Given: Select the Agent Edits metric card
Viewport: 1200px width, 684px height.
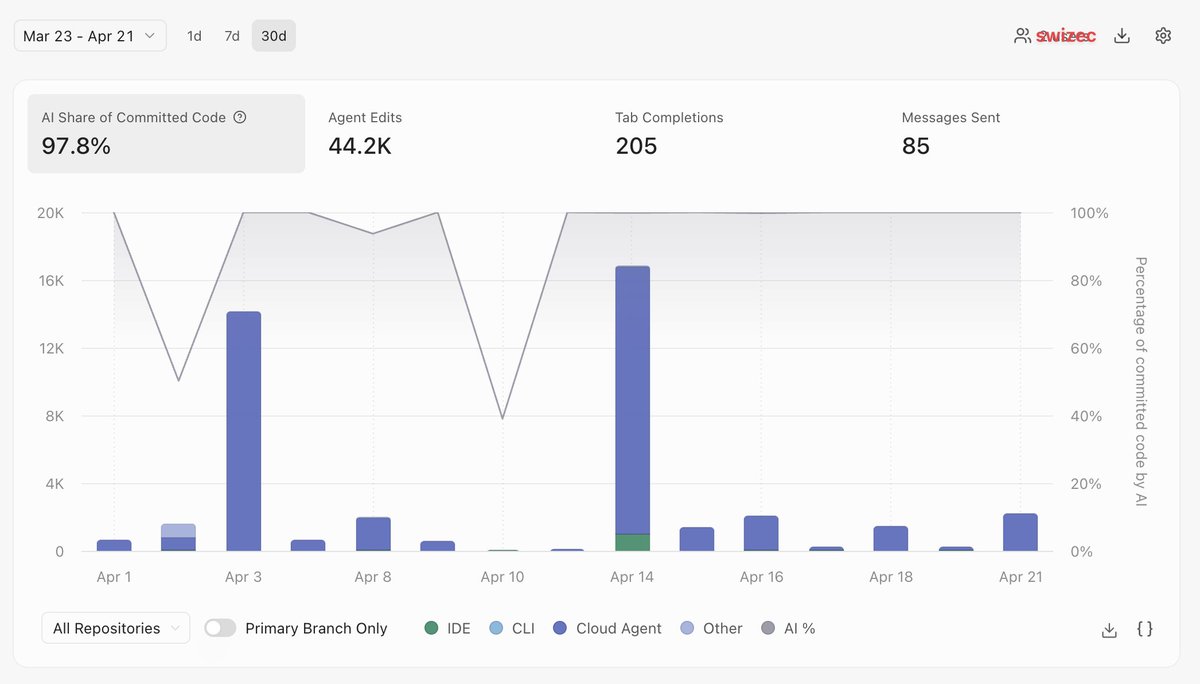Looking at the screenshot, I should [452, 134].
